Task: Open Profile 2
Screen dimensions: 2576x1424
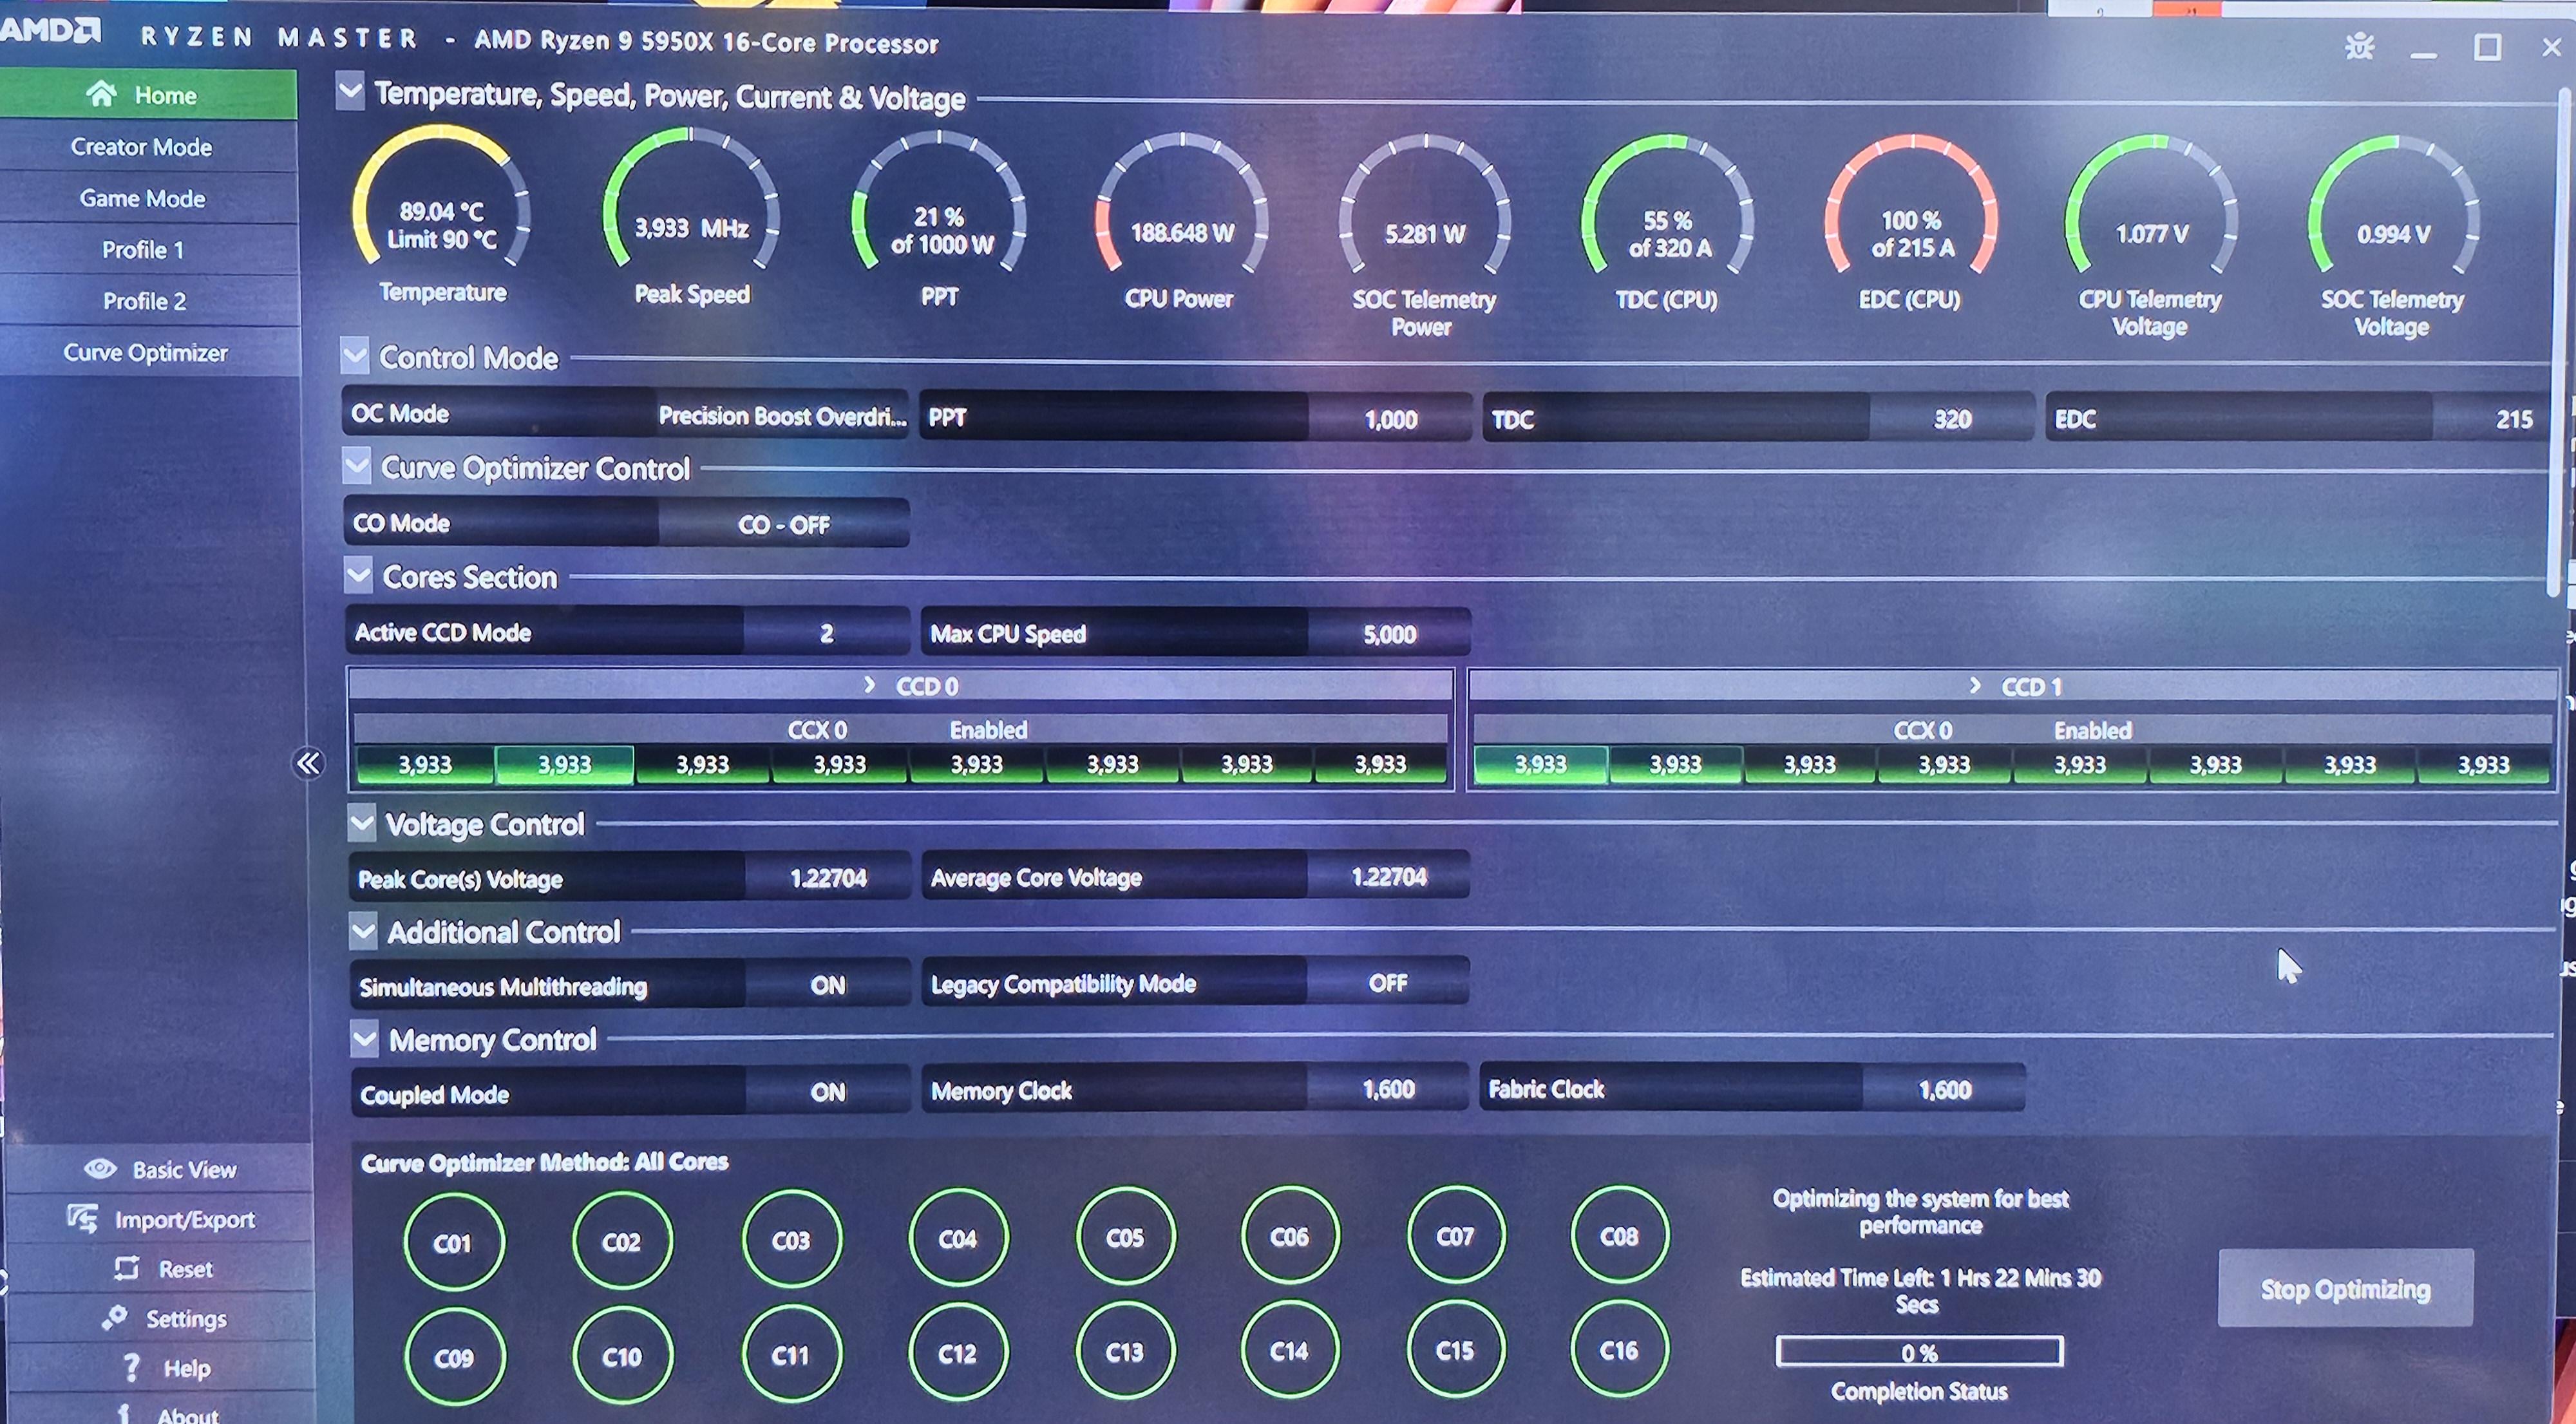Action: (148, 301)
